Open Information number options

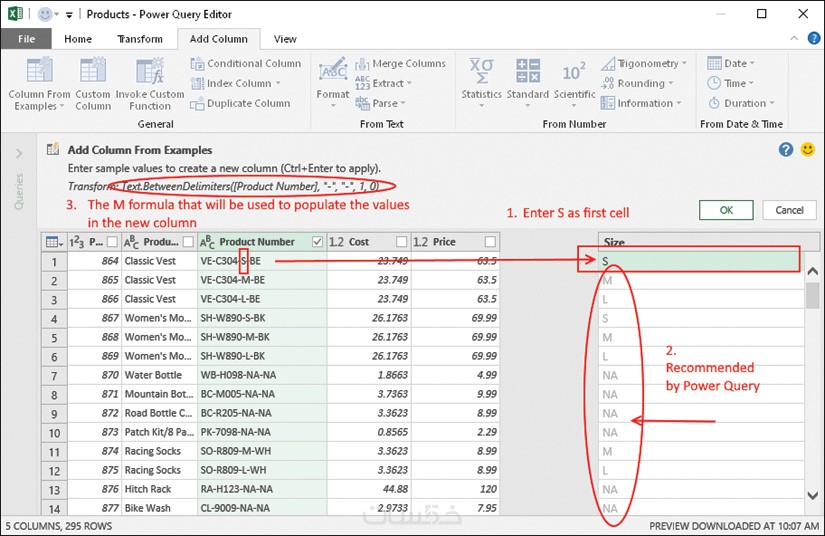click(x=641, y=103)
